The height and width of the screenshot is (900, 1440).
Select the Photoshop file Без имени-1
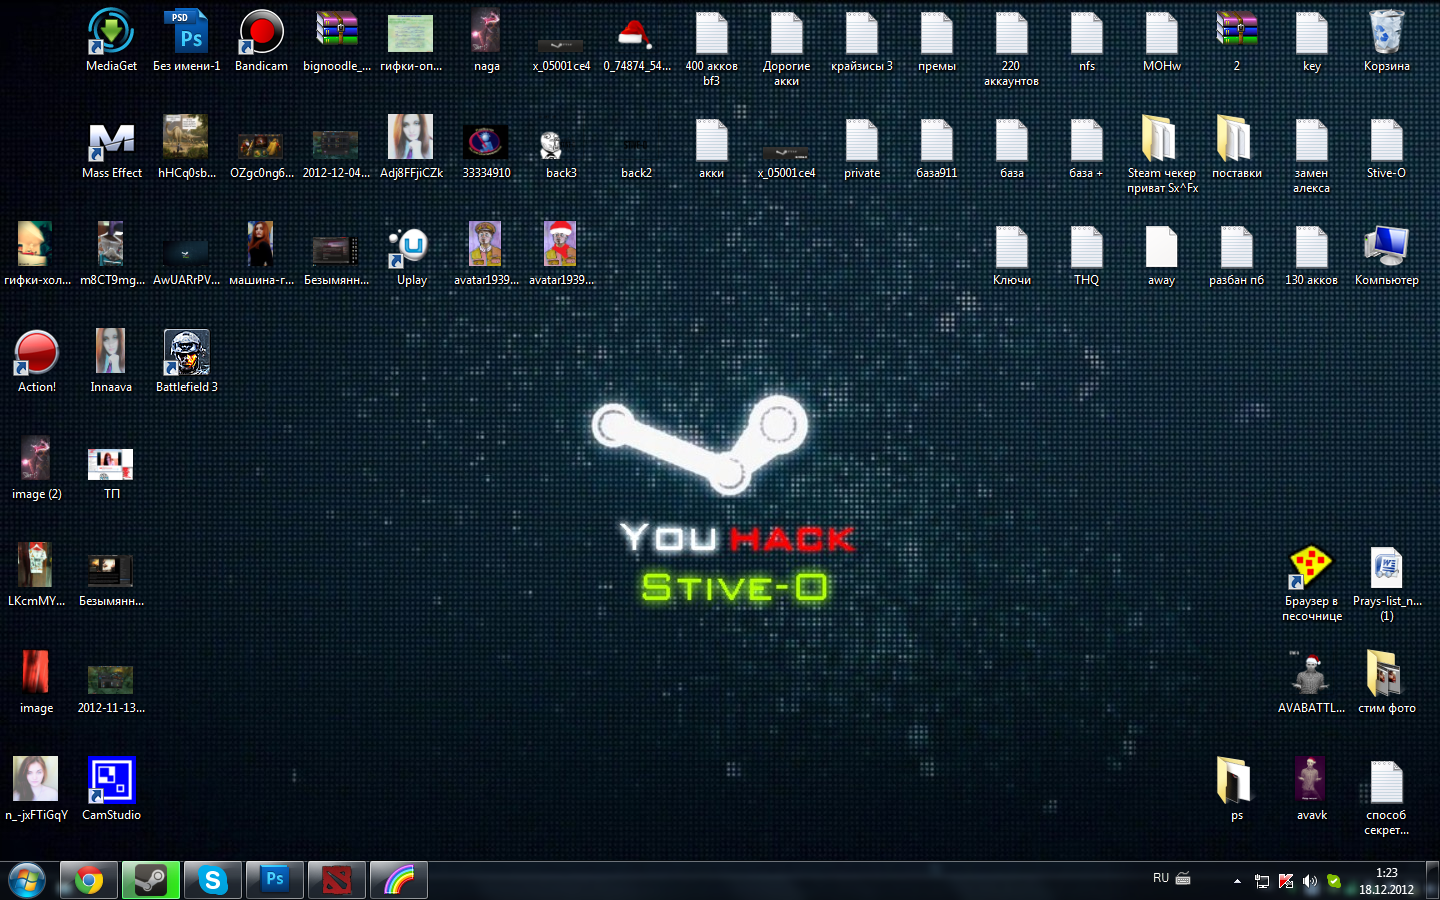coord(186,40)
